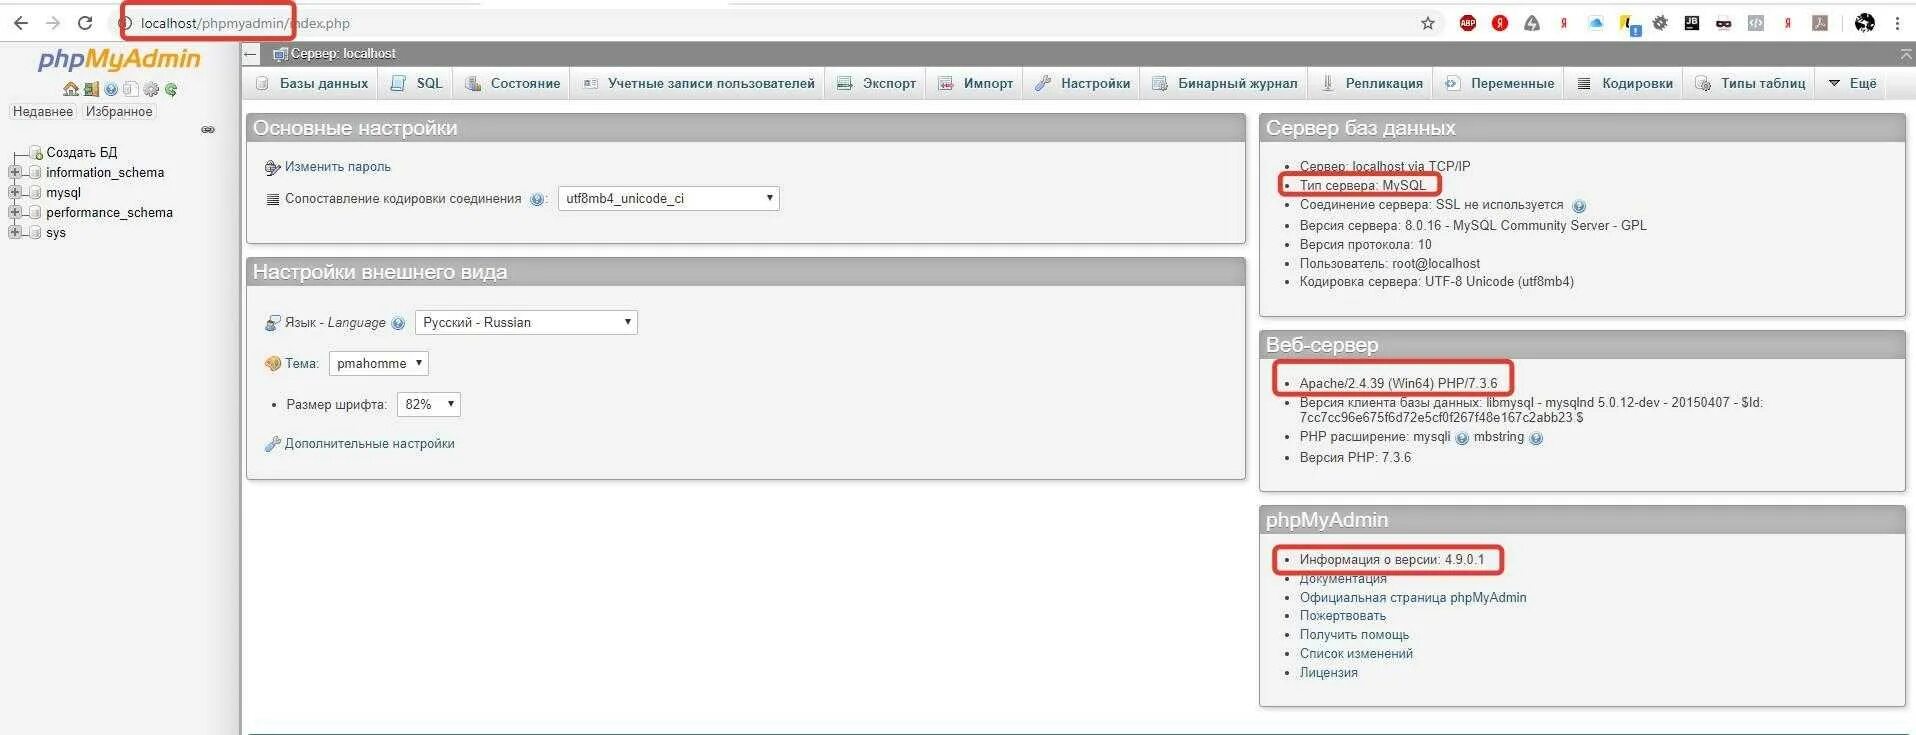Select the mysql database name in the tree
Screen dimensions: 1916x735
(x=63, y=192)
